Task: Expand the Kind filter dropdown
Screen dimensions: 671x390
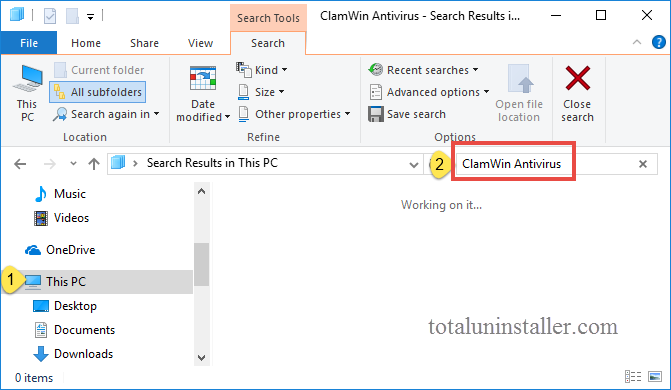Action: (261, 70)
